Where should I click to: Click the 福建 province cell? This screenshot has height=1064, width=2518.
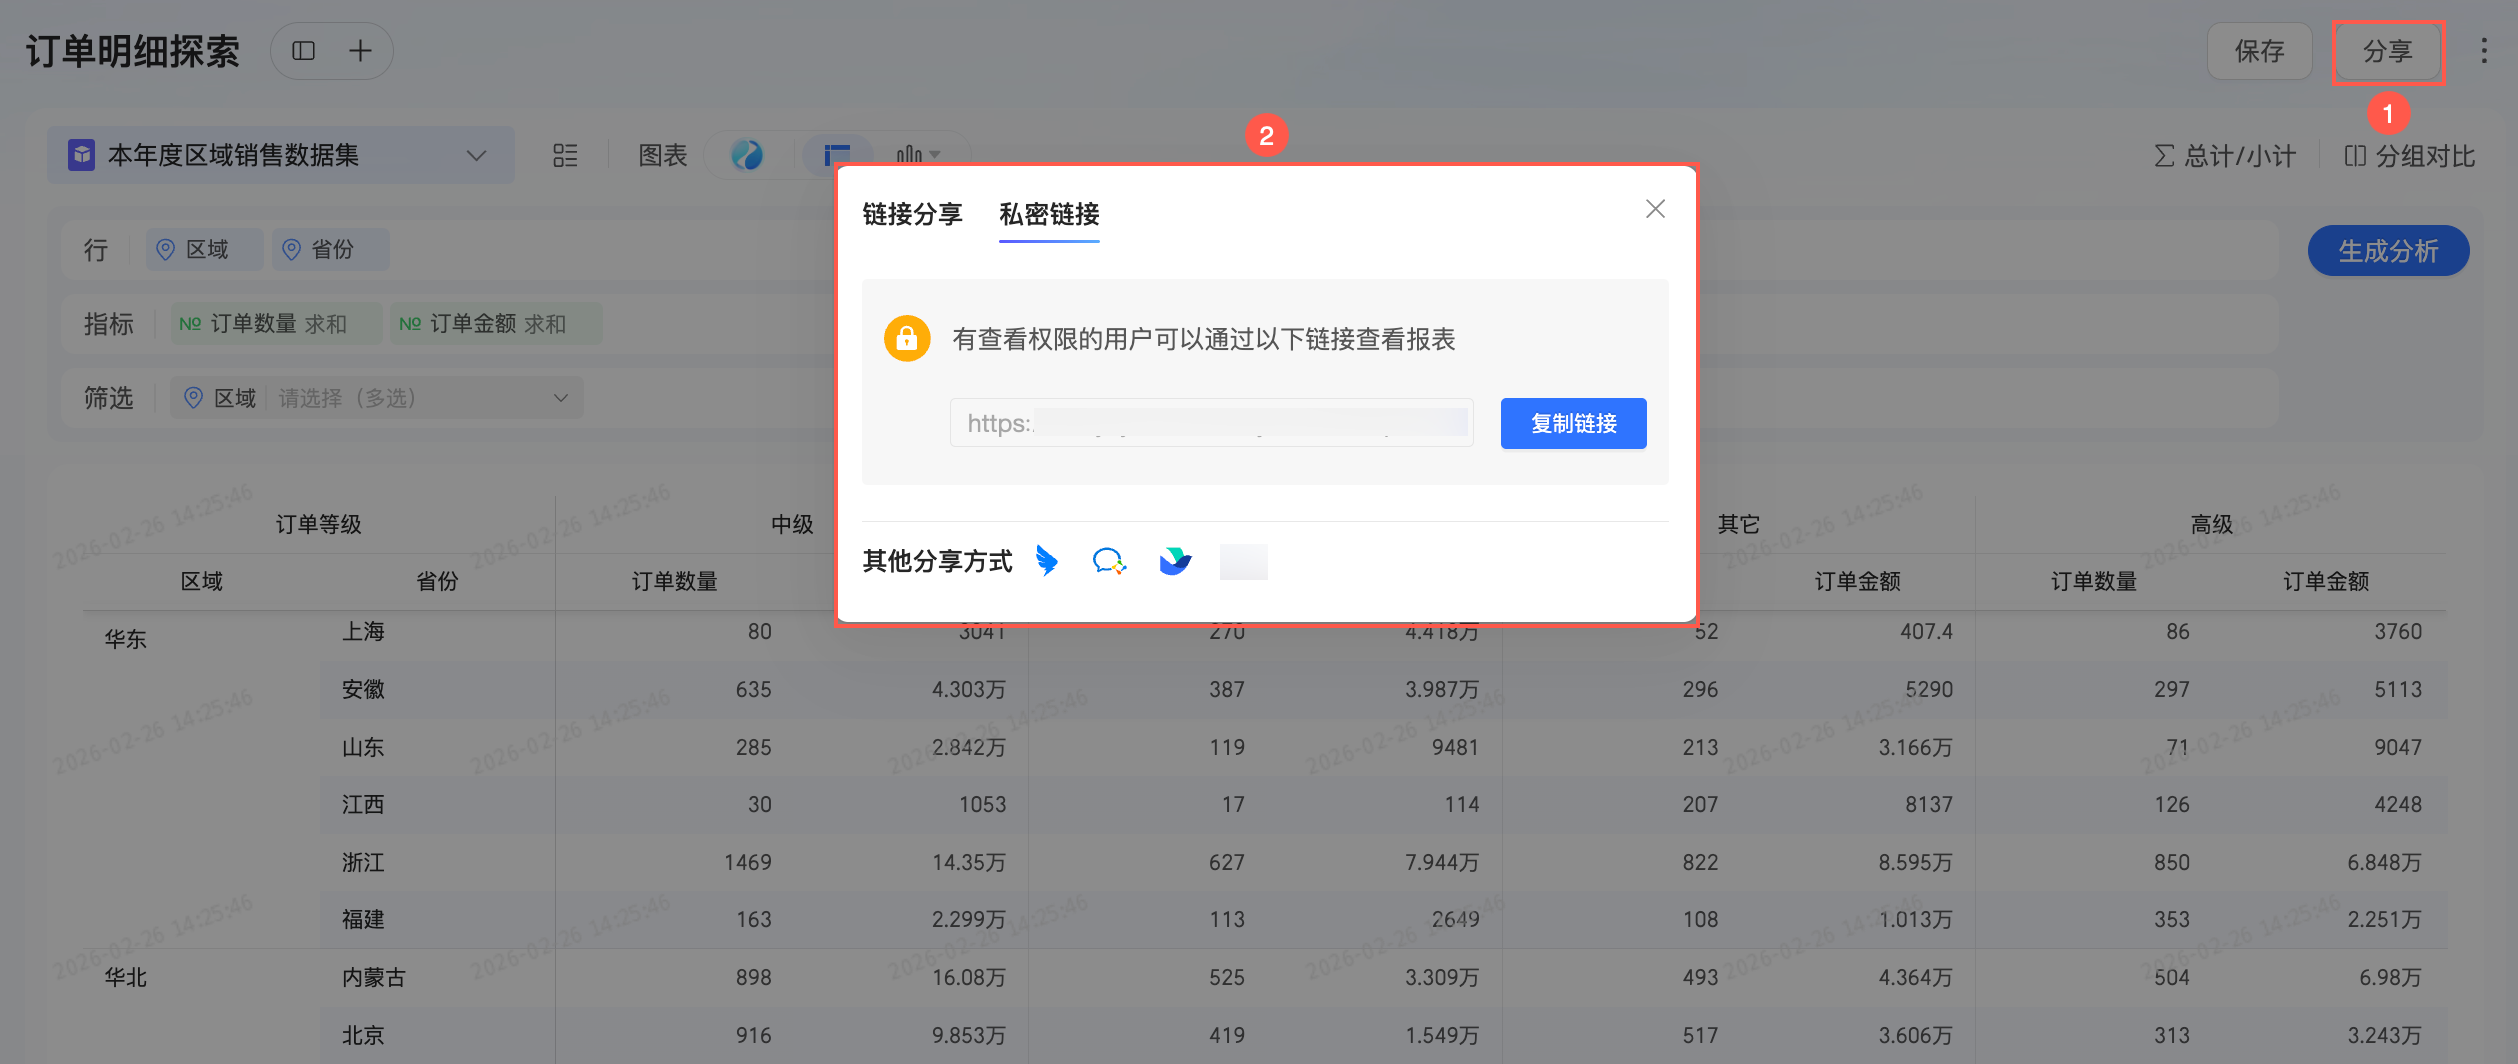[x=363, y=919]
